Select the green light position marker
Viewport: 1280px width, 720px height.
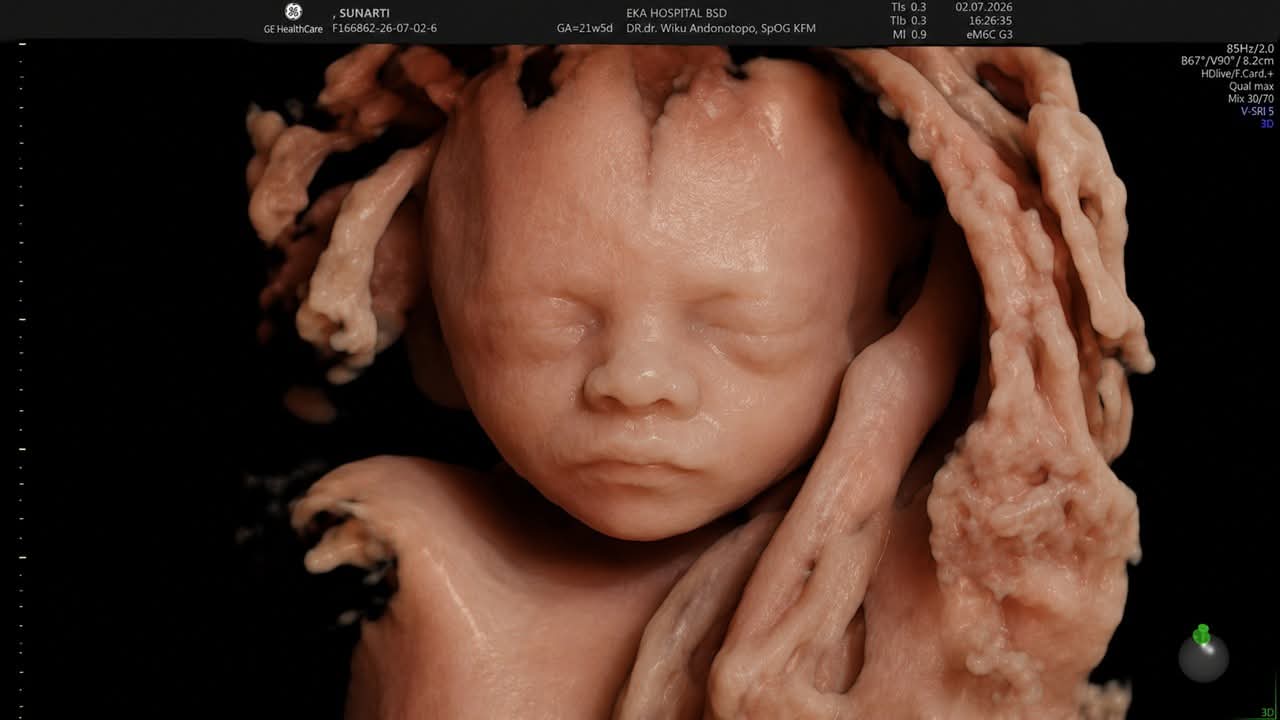(1202, 634)
